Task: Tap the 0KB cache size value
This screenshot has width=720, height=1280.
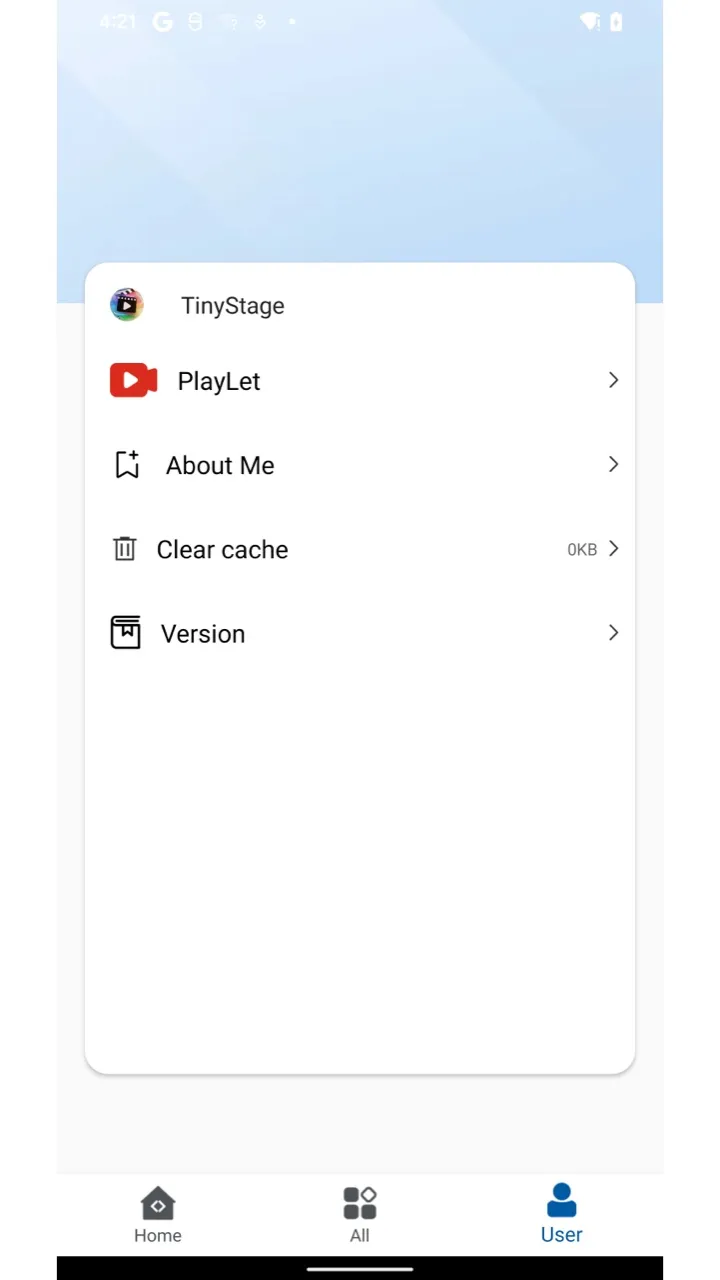Action: [x=582, y=549]
